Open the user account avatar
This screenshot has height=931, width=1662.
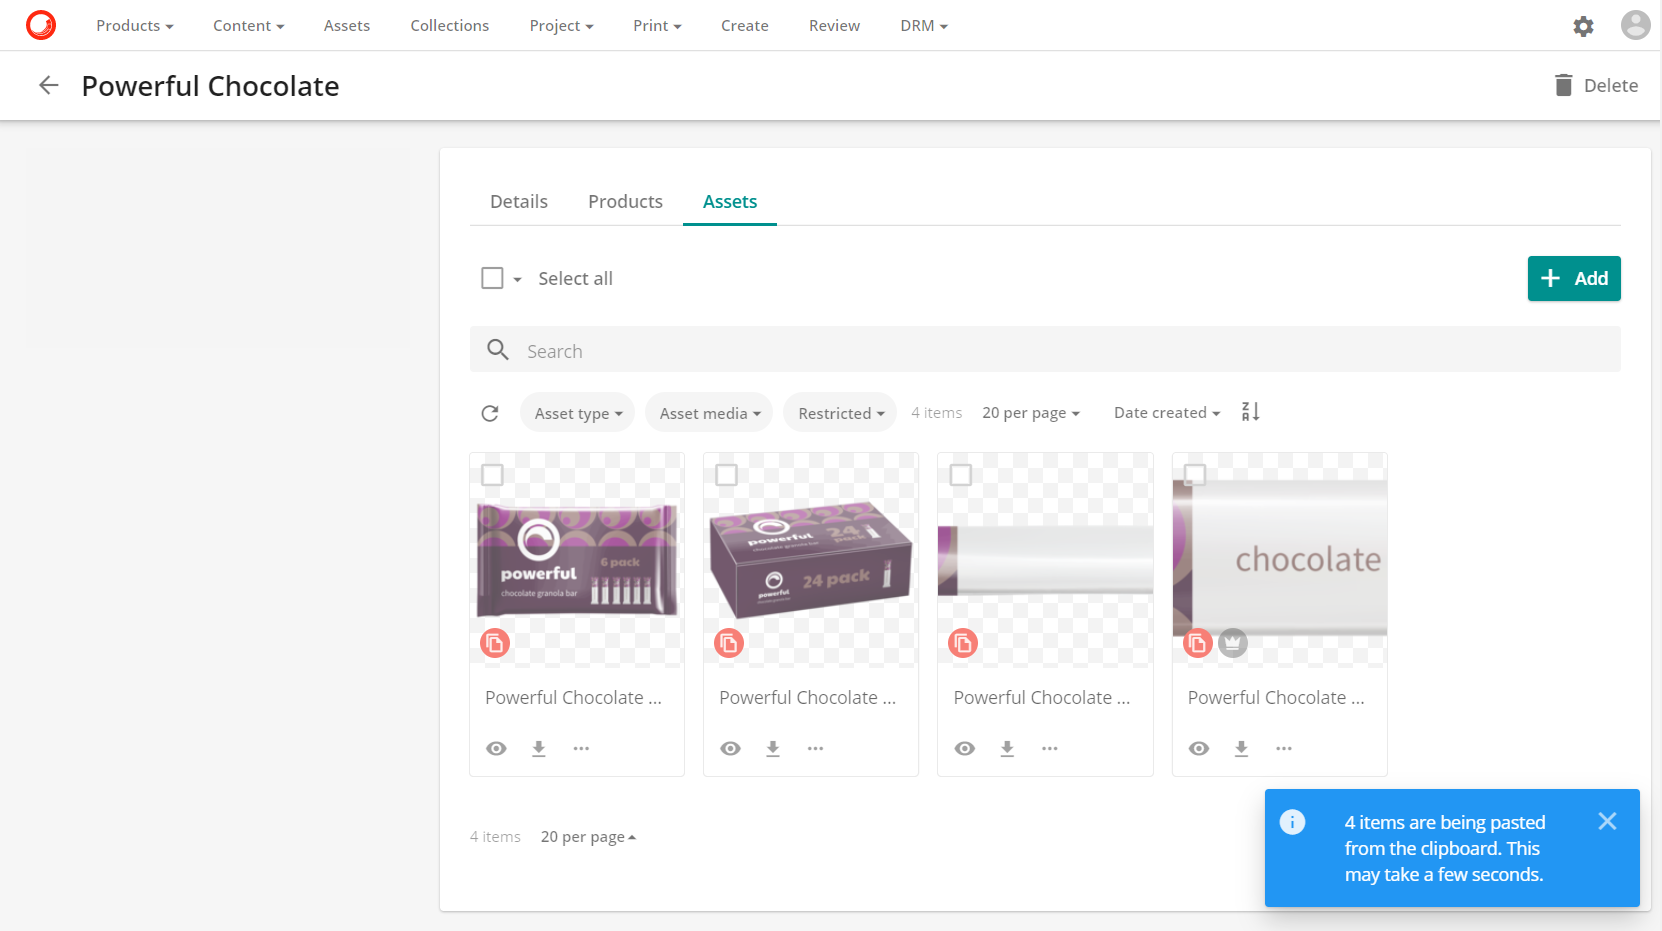pyautogui.click(x=1635, y=25)
